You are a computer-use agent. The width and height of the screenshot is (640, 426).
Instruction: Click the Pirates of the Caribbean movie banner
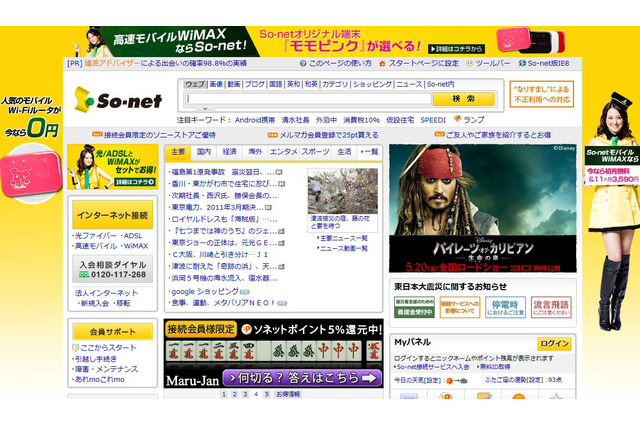coord(482,208)
